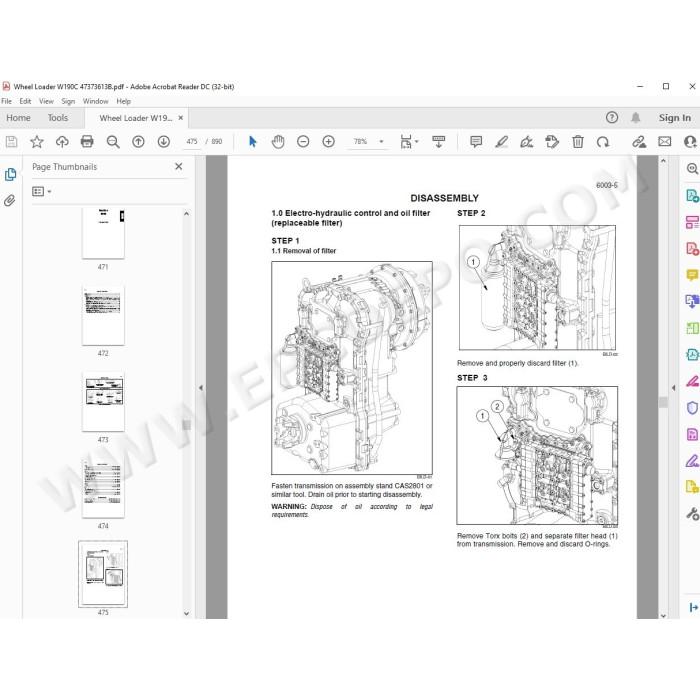Screen dimensions: 700x700
Task: Activate the Hand pan tool
Action: click(x=278, y=142)
